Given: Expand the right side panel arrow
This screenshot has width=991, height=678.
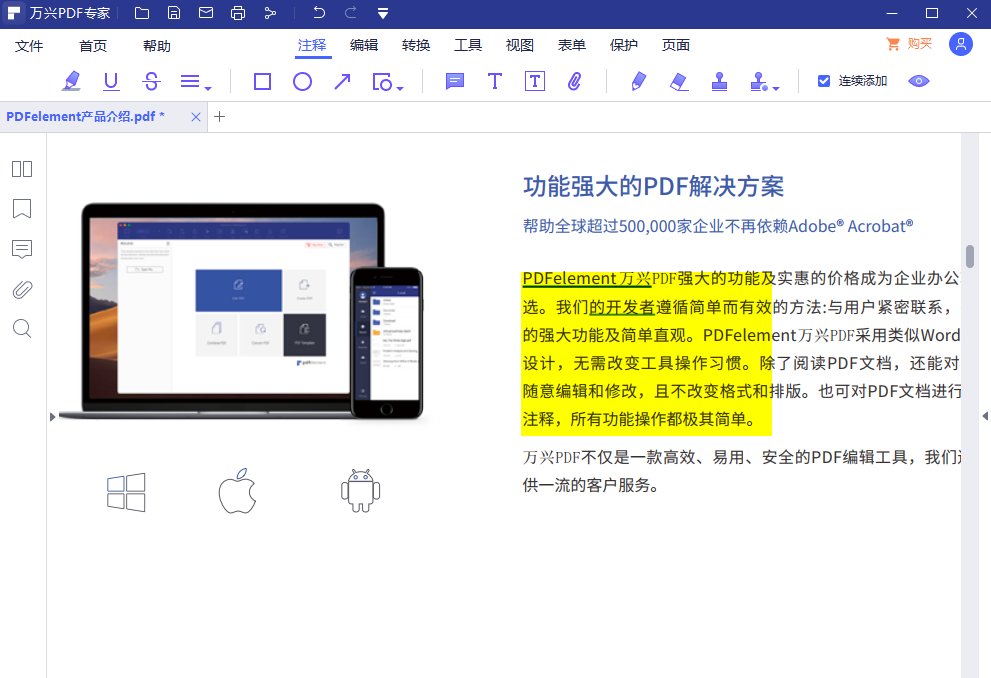Looking at the screenshot, I should (985, 416).
